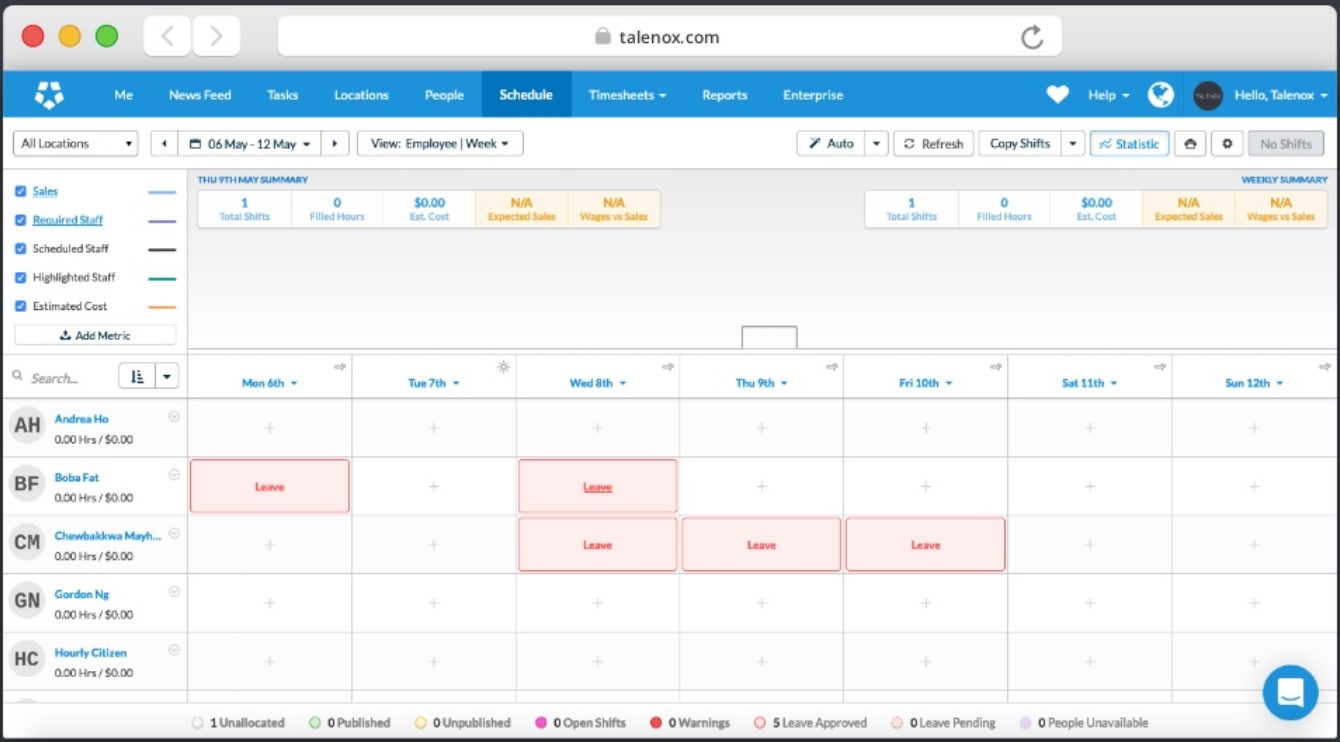Open the All Locations dropdown
The width and height of the screenshot is (1340, 742).
click(76, 144)
